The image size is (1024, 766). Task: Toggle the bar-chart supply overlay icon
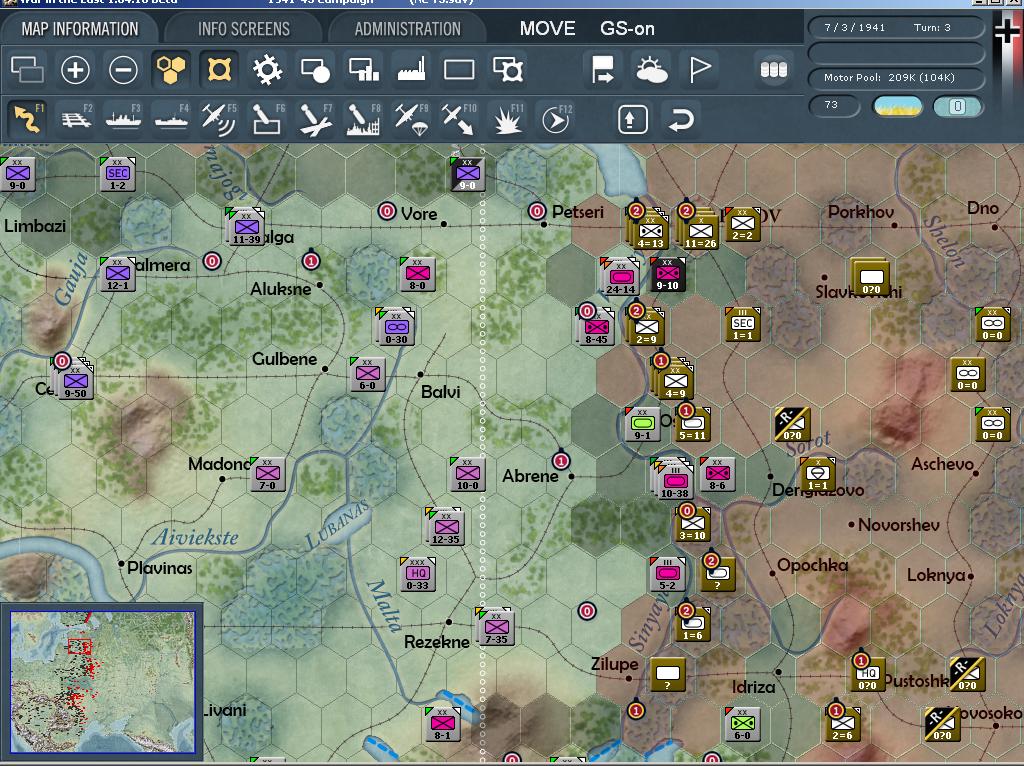coord(363,69)
